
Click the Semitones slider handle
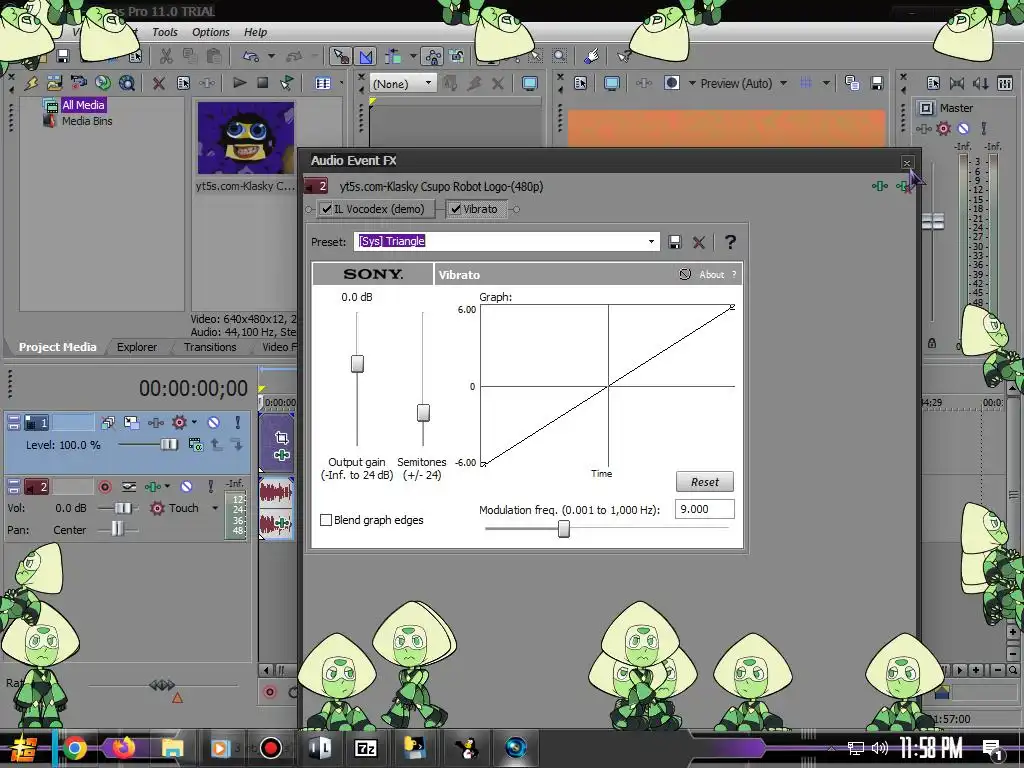click(x=423, y=413)
